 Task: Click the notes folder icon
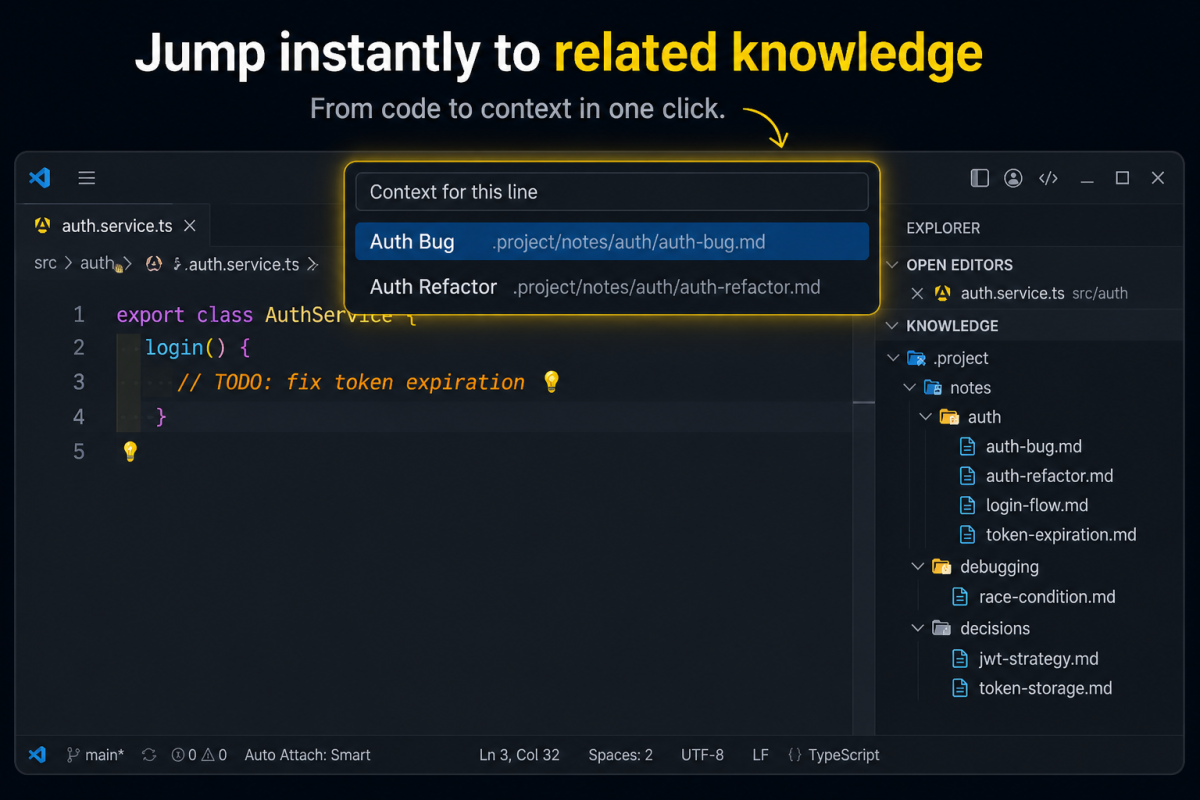[932, 387]
